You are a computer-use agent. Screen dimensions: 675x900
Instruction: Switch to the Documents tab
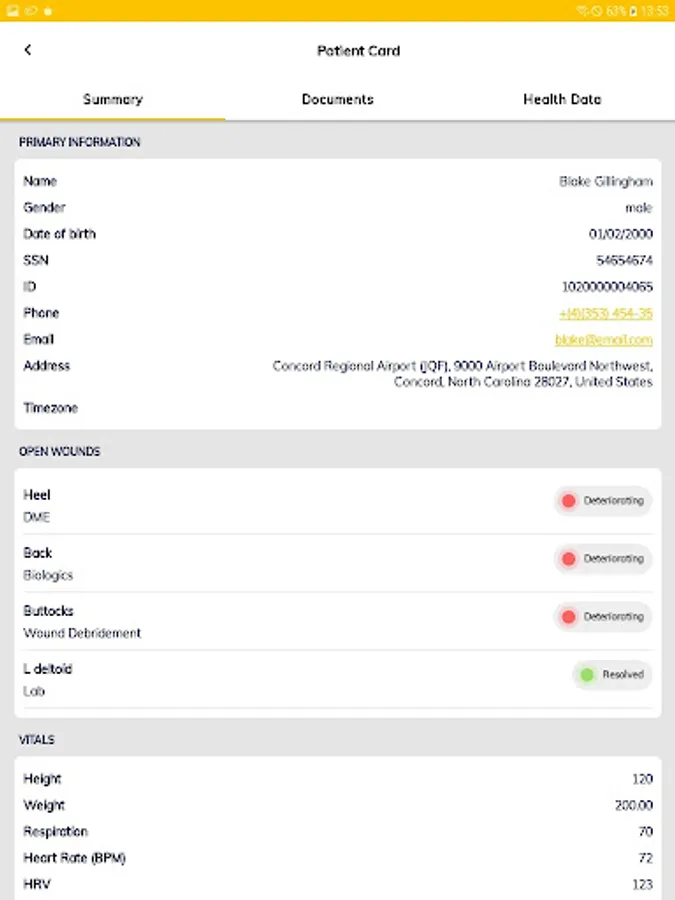pyautogui.click(x=338, y=99)
